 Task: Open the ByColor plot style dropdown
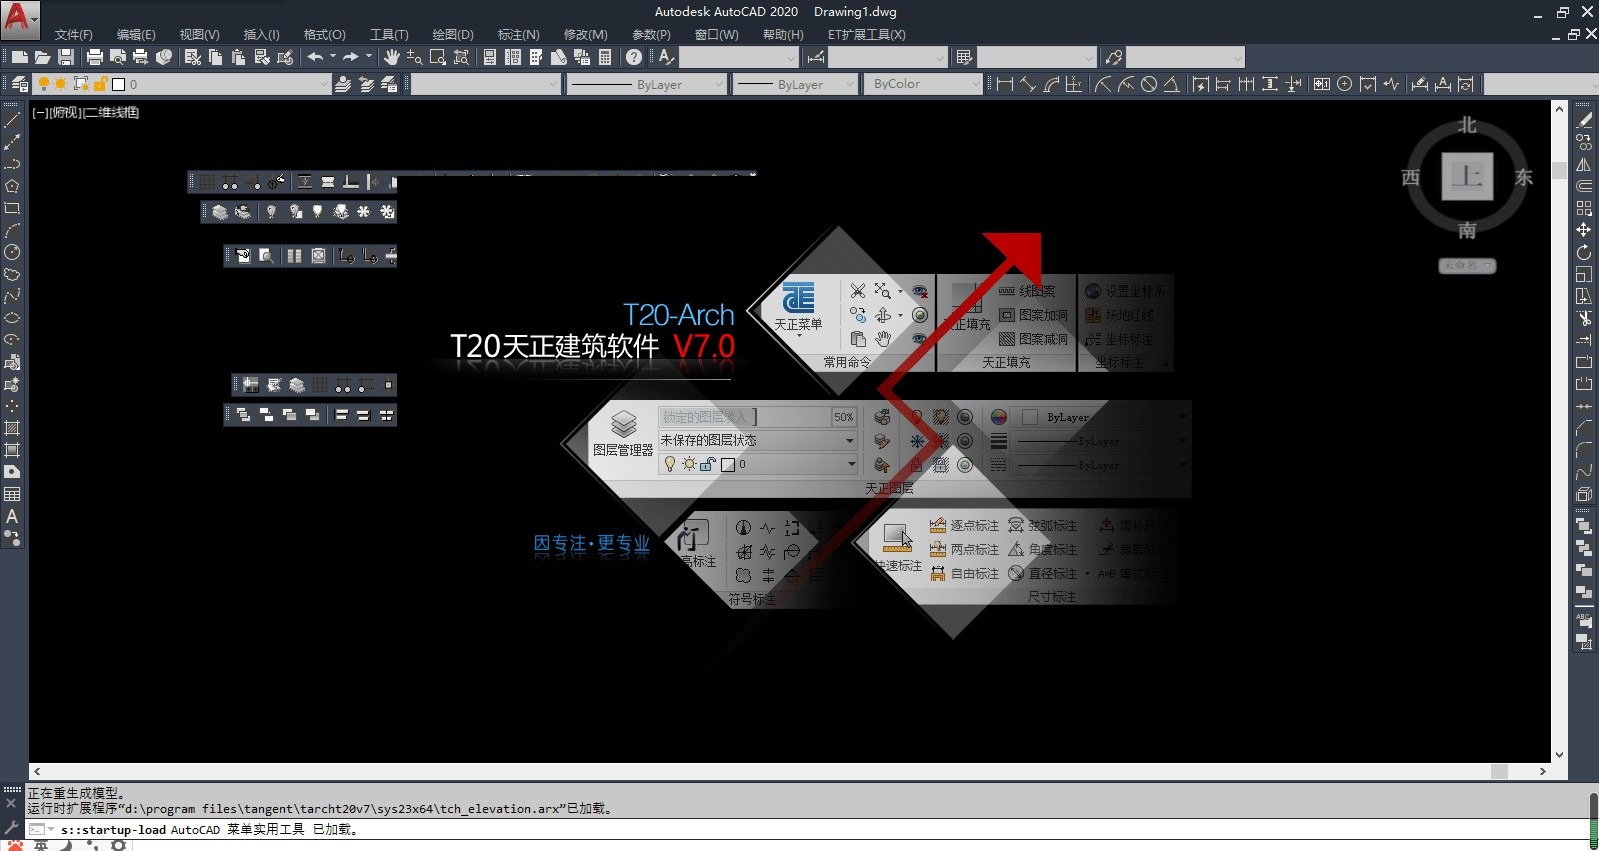(x=977, y=85)
